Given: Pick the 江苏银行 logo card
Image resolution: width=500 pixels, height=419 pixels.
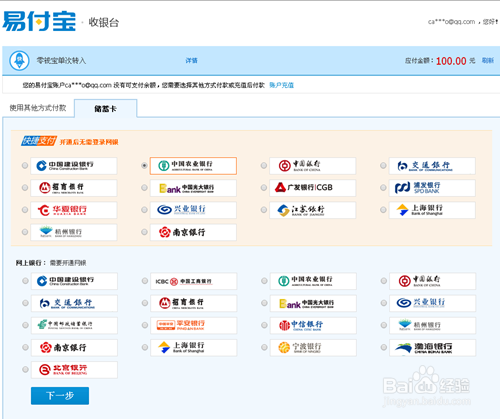Looking at the screenshot, I should pyautogui.click(x=313, y=210).
